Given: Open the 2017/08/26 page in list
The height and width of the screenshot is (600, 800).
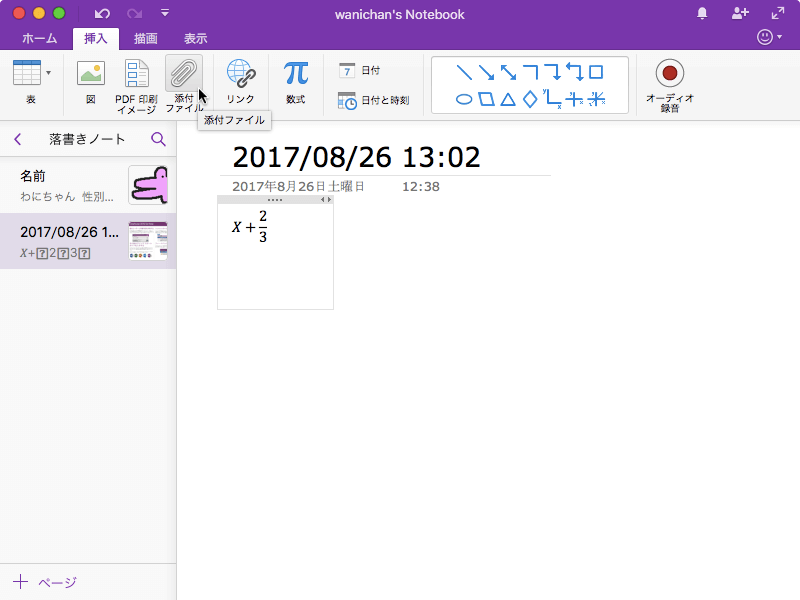Looking at the screenshot, I should point(88,241).
